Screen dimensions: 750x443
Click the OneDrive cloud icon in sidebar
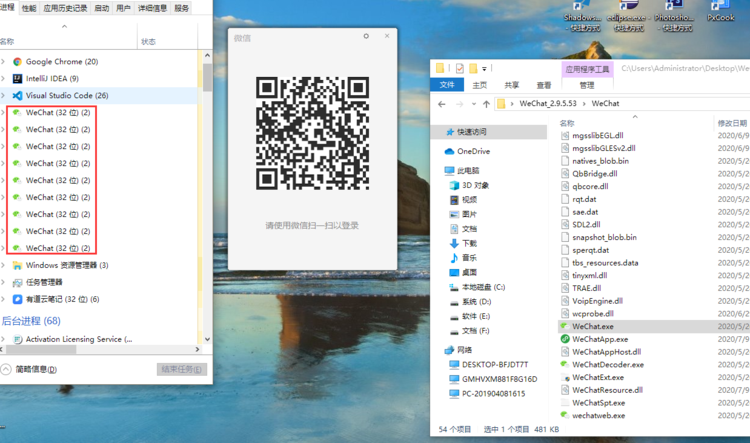tap(449, 151)
